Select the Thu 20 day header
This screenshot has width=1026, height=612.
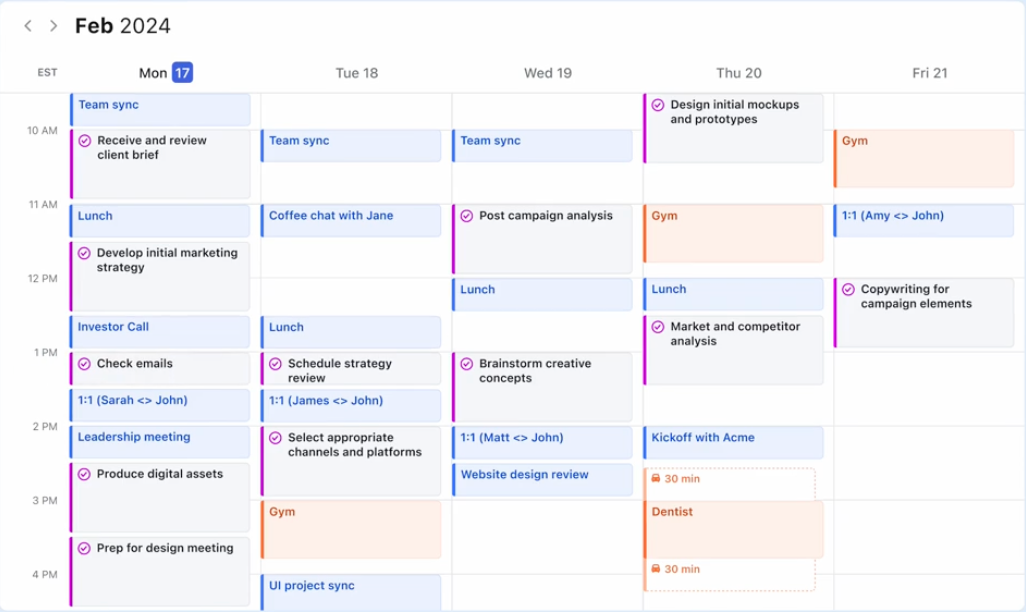coord(738,73)
